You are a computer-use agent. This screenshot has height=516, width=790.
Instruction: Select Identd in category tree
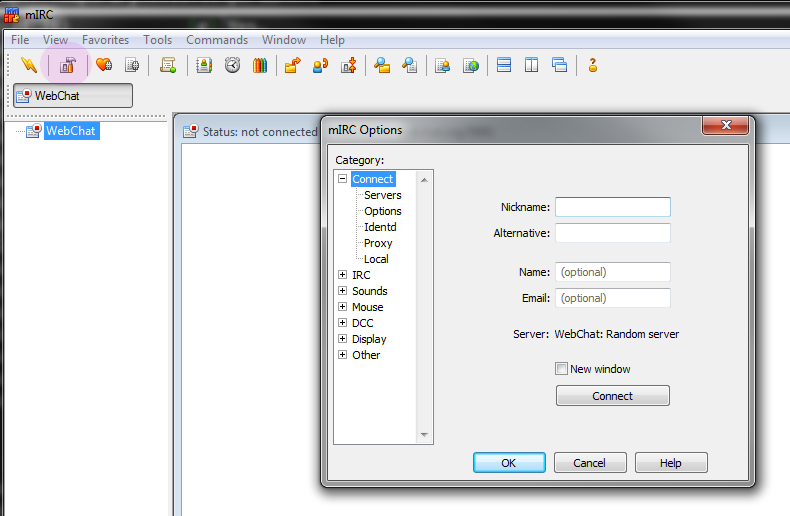pos(380,227)
